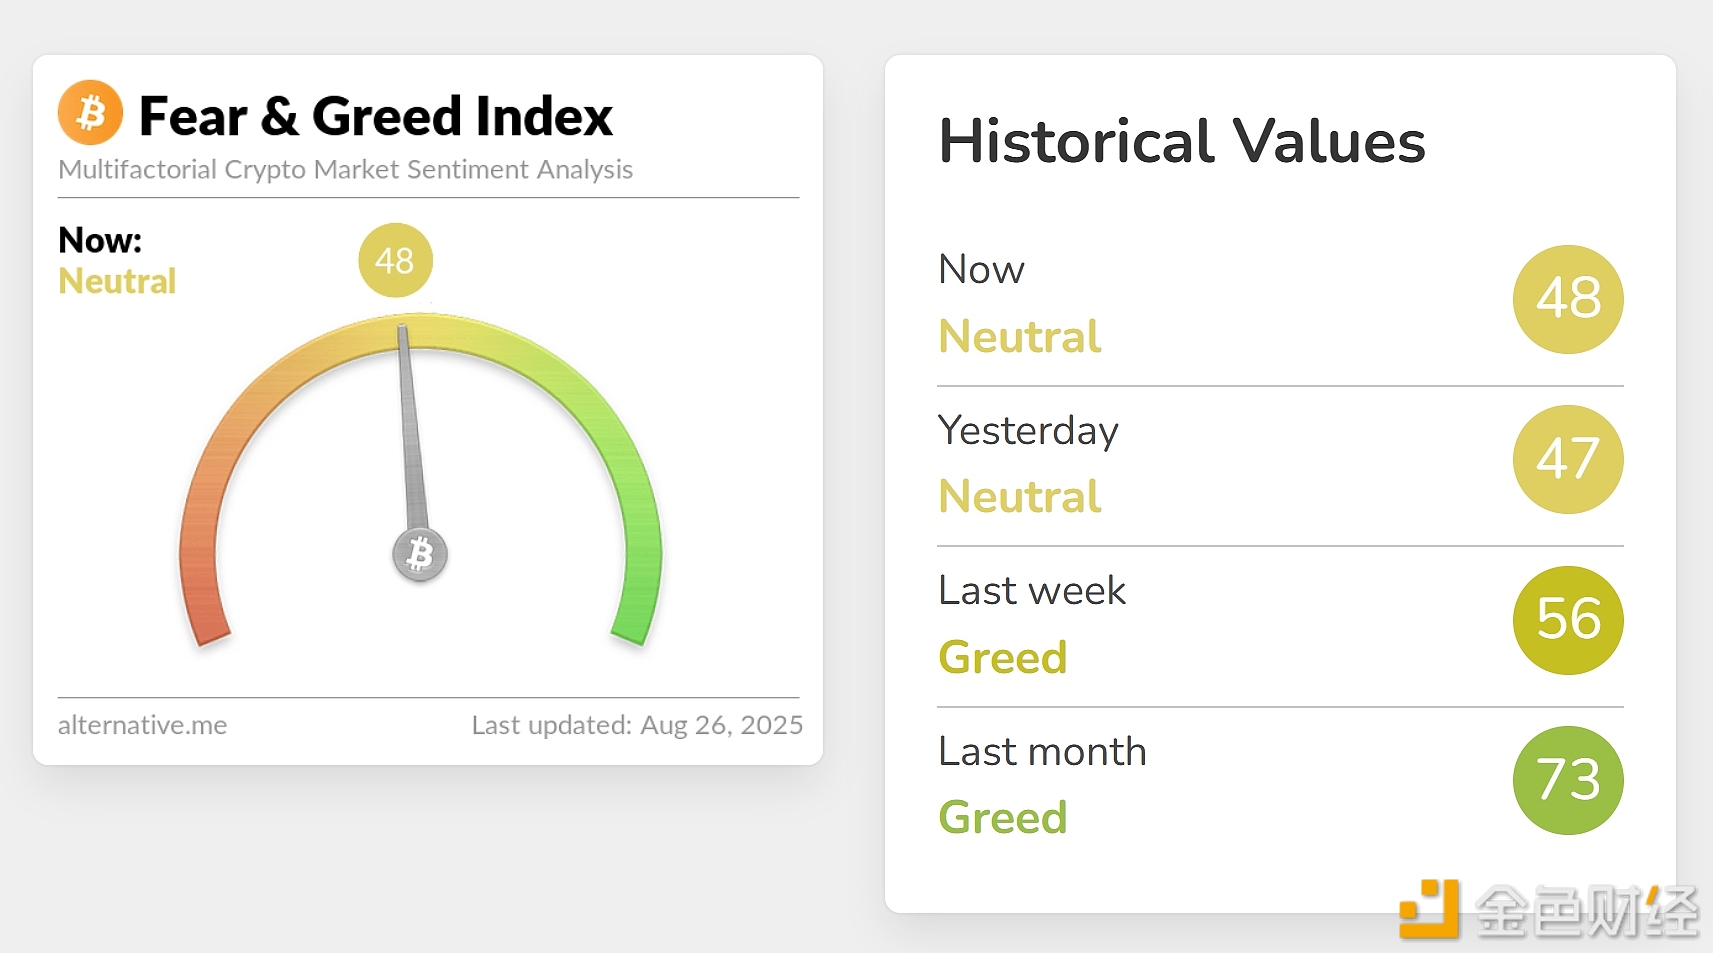Click the Last month value 73 circle

pyautogui.click(x=1567, y=780)
